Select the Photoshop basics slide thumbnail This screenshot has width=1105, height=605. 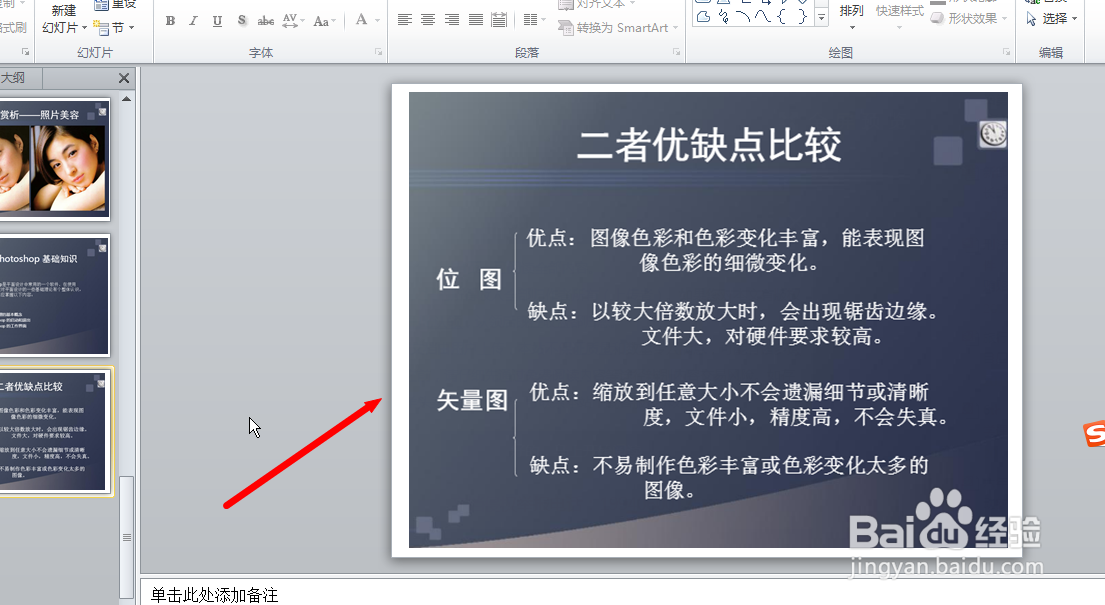point(54,295)
